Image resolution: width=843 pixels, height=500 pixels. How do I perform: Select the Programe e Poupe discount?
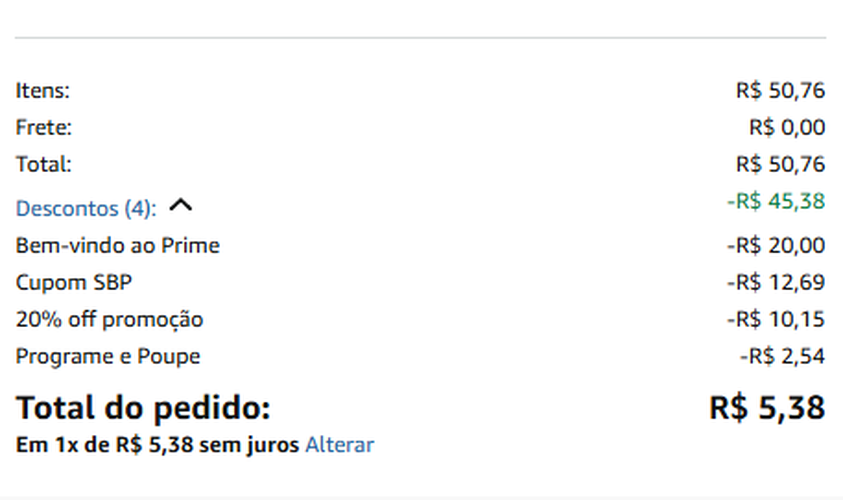click(x=108, y=357)
